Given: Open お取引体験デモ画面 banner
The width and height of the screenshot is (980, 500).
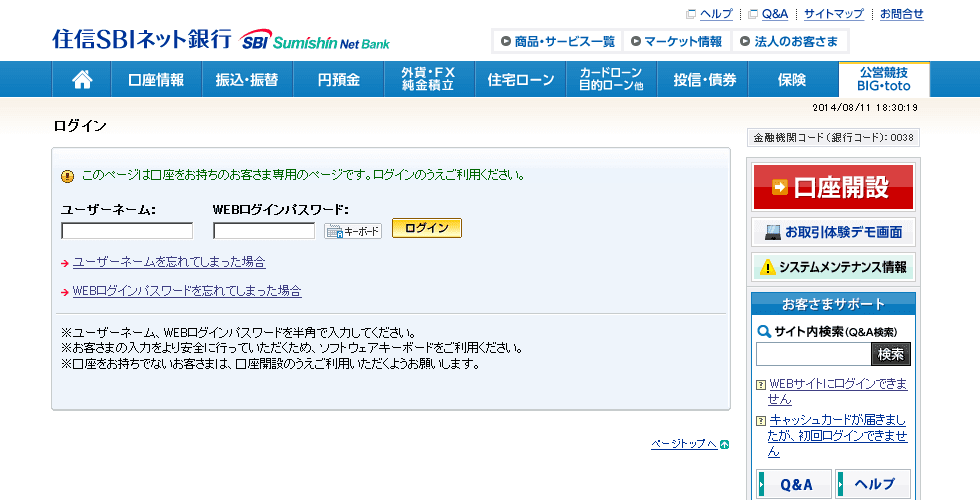Looking at the screenshot, I should click(833, 232).
